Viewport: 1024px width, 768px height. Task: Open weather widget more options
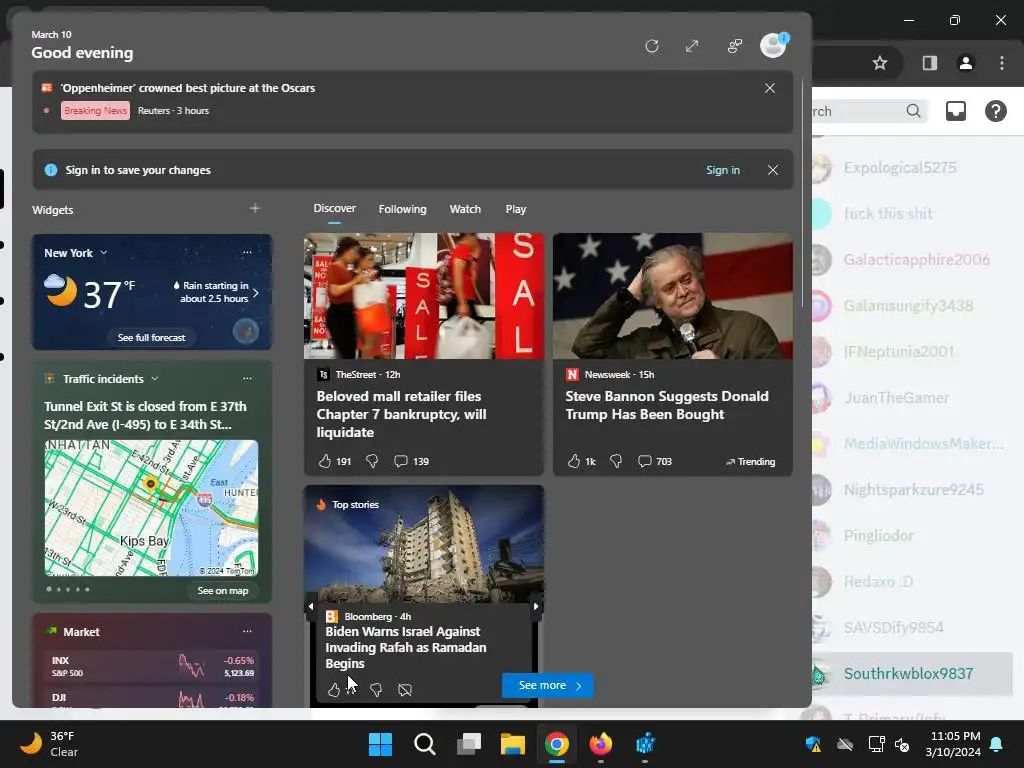click(x=247, y=252)
